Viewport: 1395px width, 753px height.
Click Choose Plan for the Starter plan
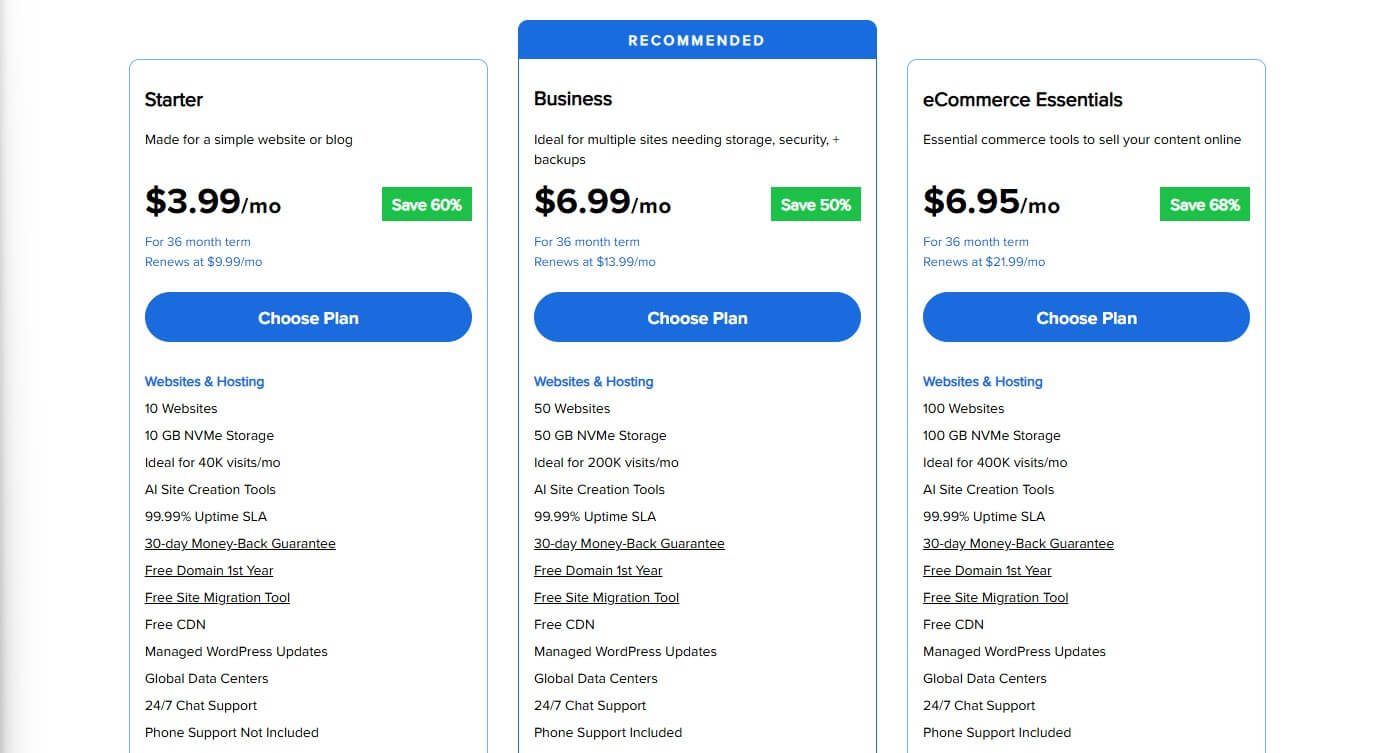(x=308, y=317)
